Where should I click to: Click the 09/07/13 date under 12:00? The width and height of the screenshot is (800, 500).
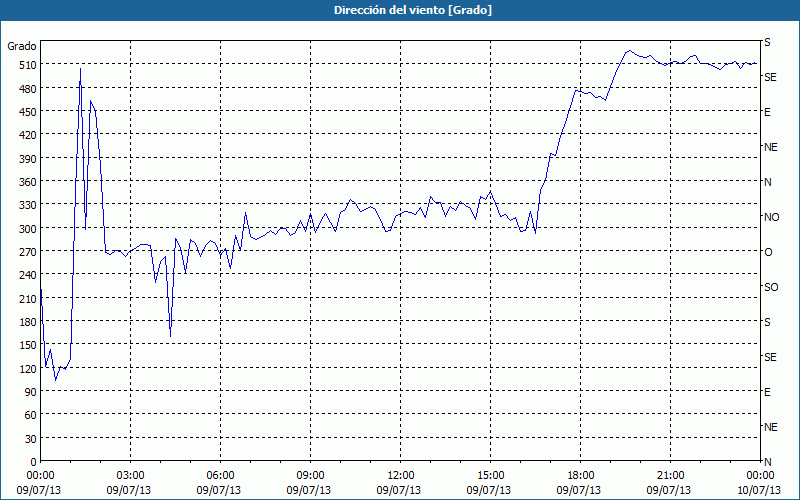click(398, 490)
